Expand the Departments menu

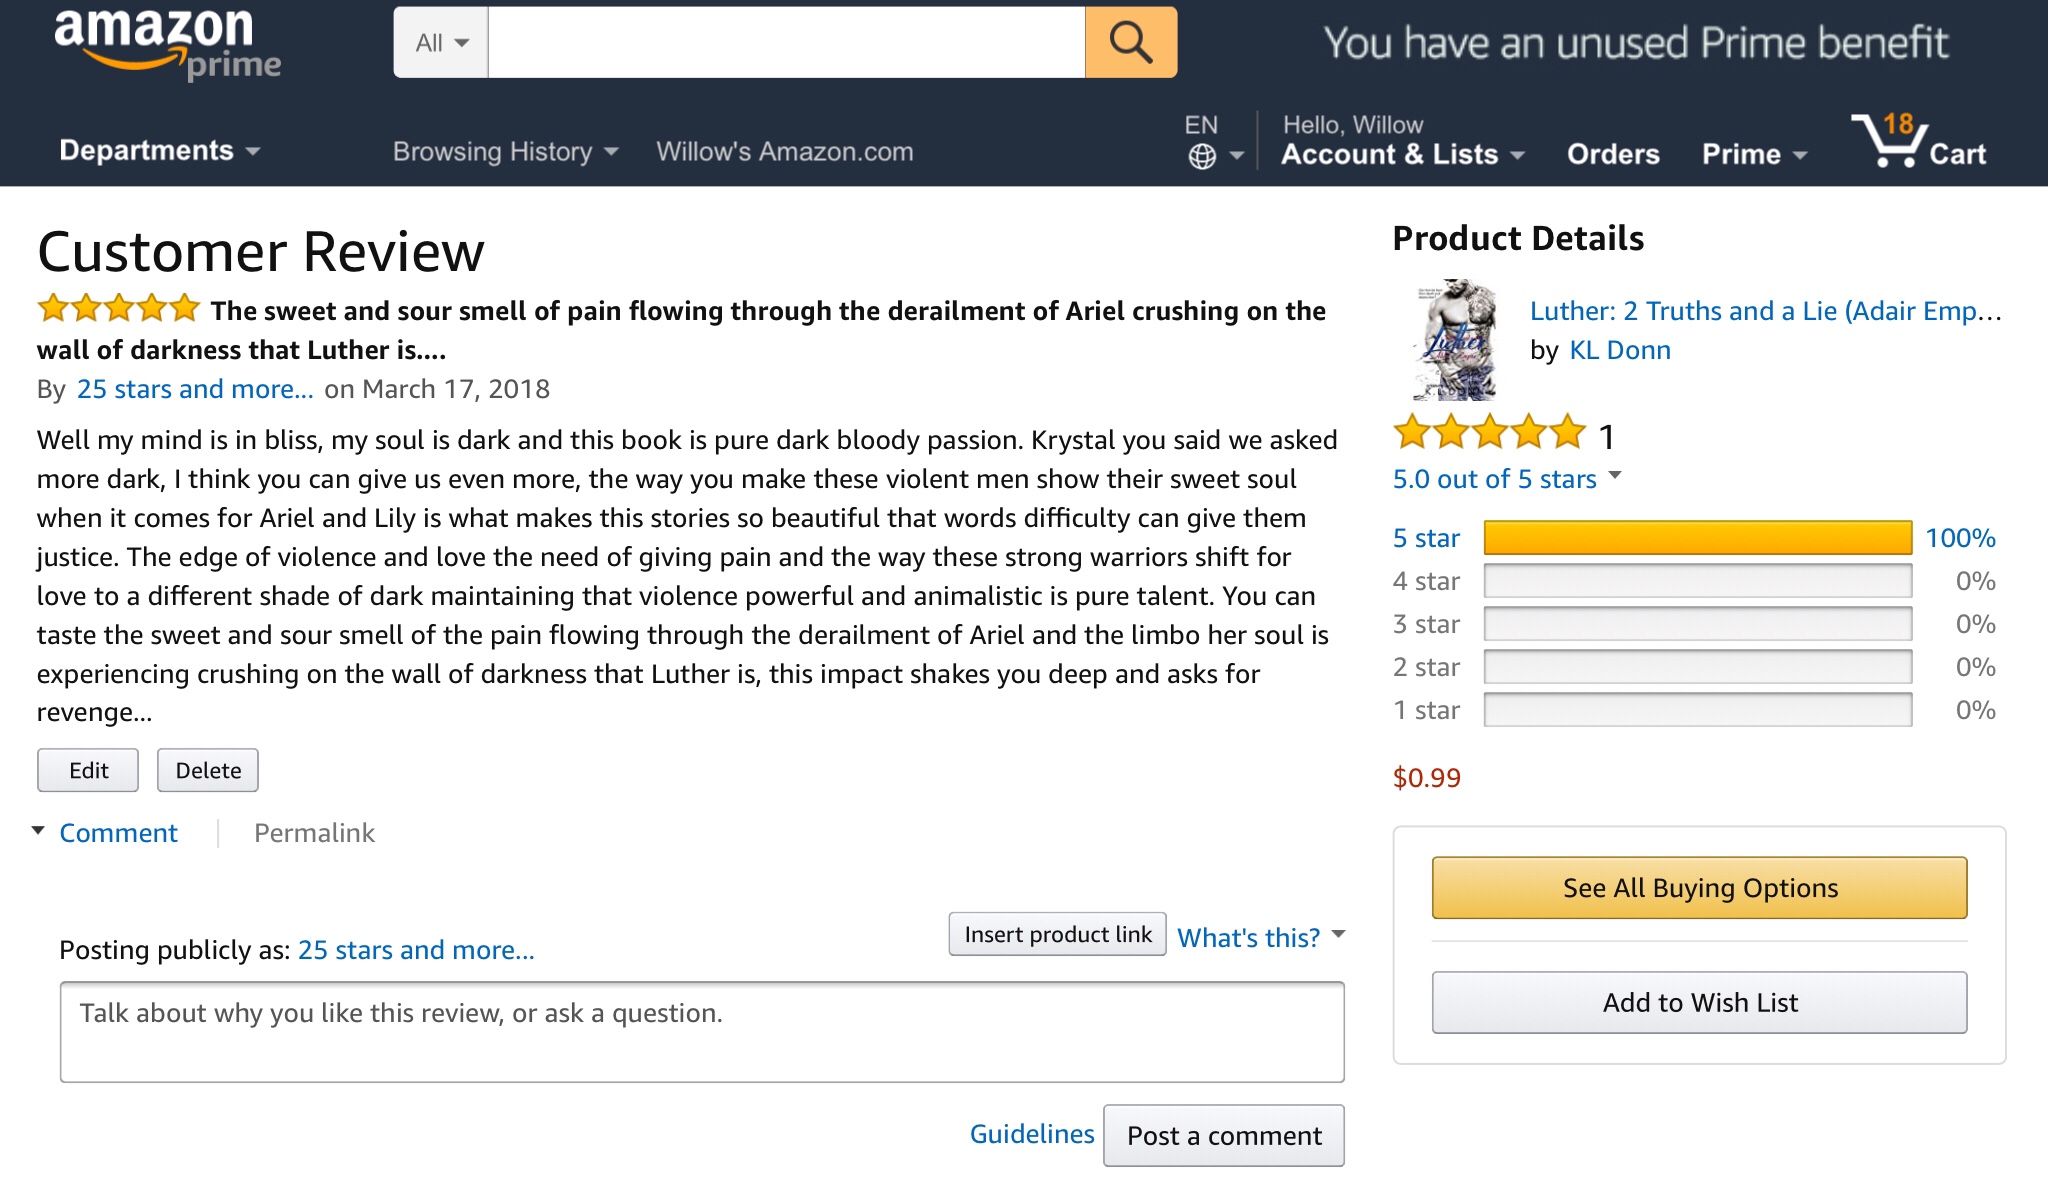160,151
